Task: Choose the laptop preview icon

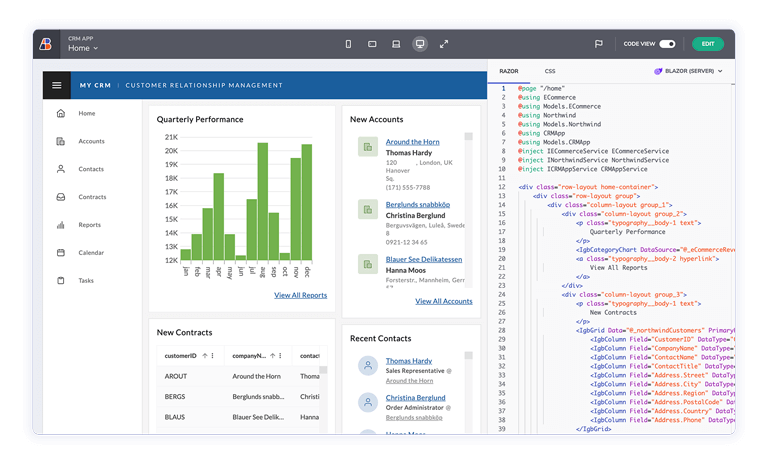Action: point(396,44)
